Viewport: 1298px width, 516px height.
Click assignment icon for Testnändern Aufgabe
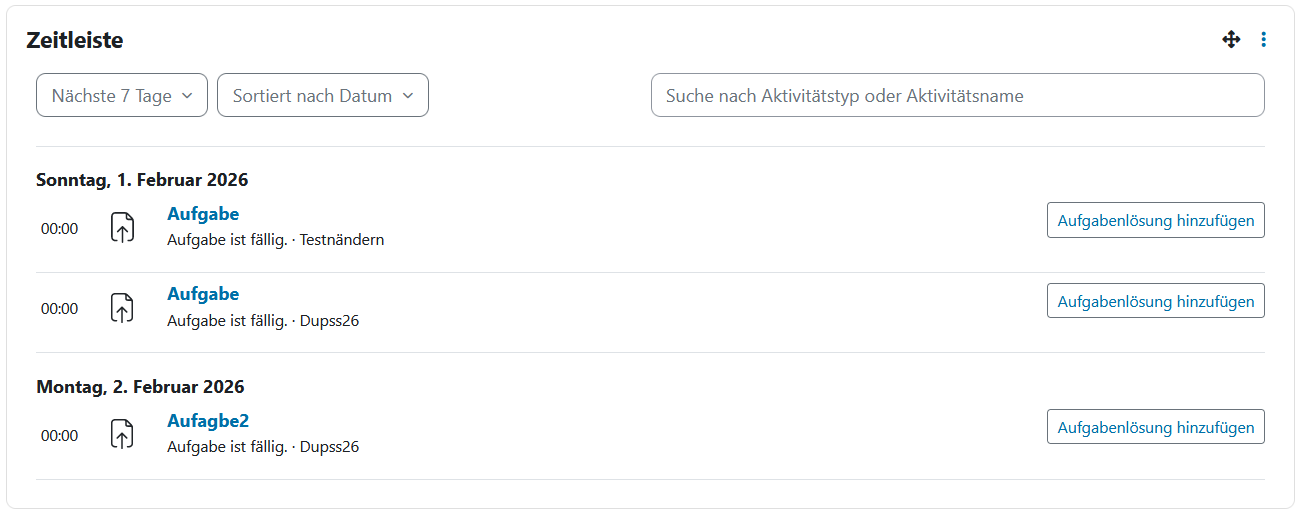[x=121, y=228]
